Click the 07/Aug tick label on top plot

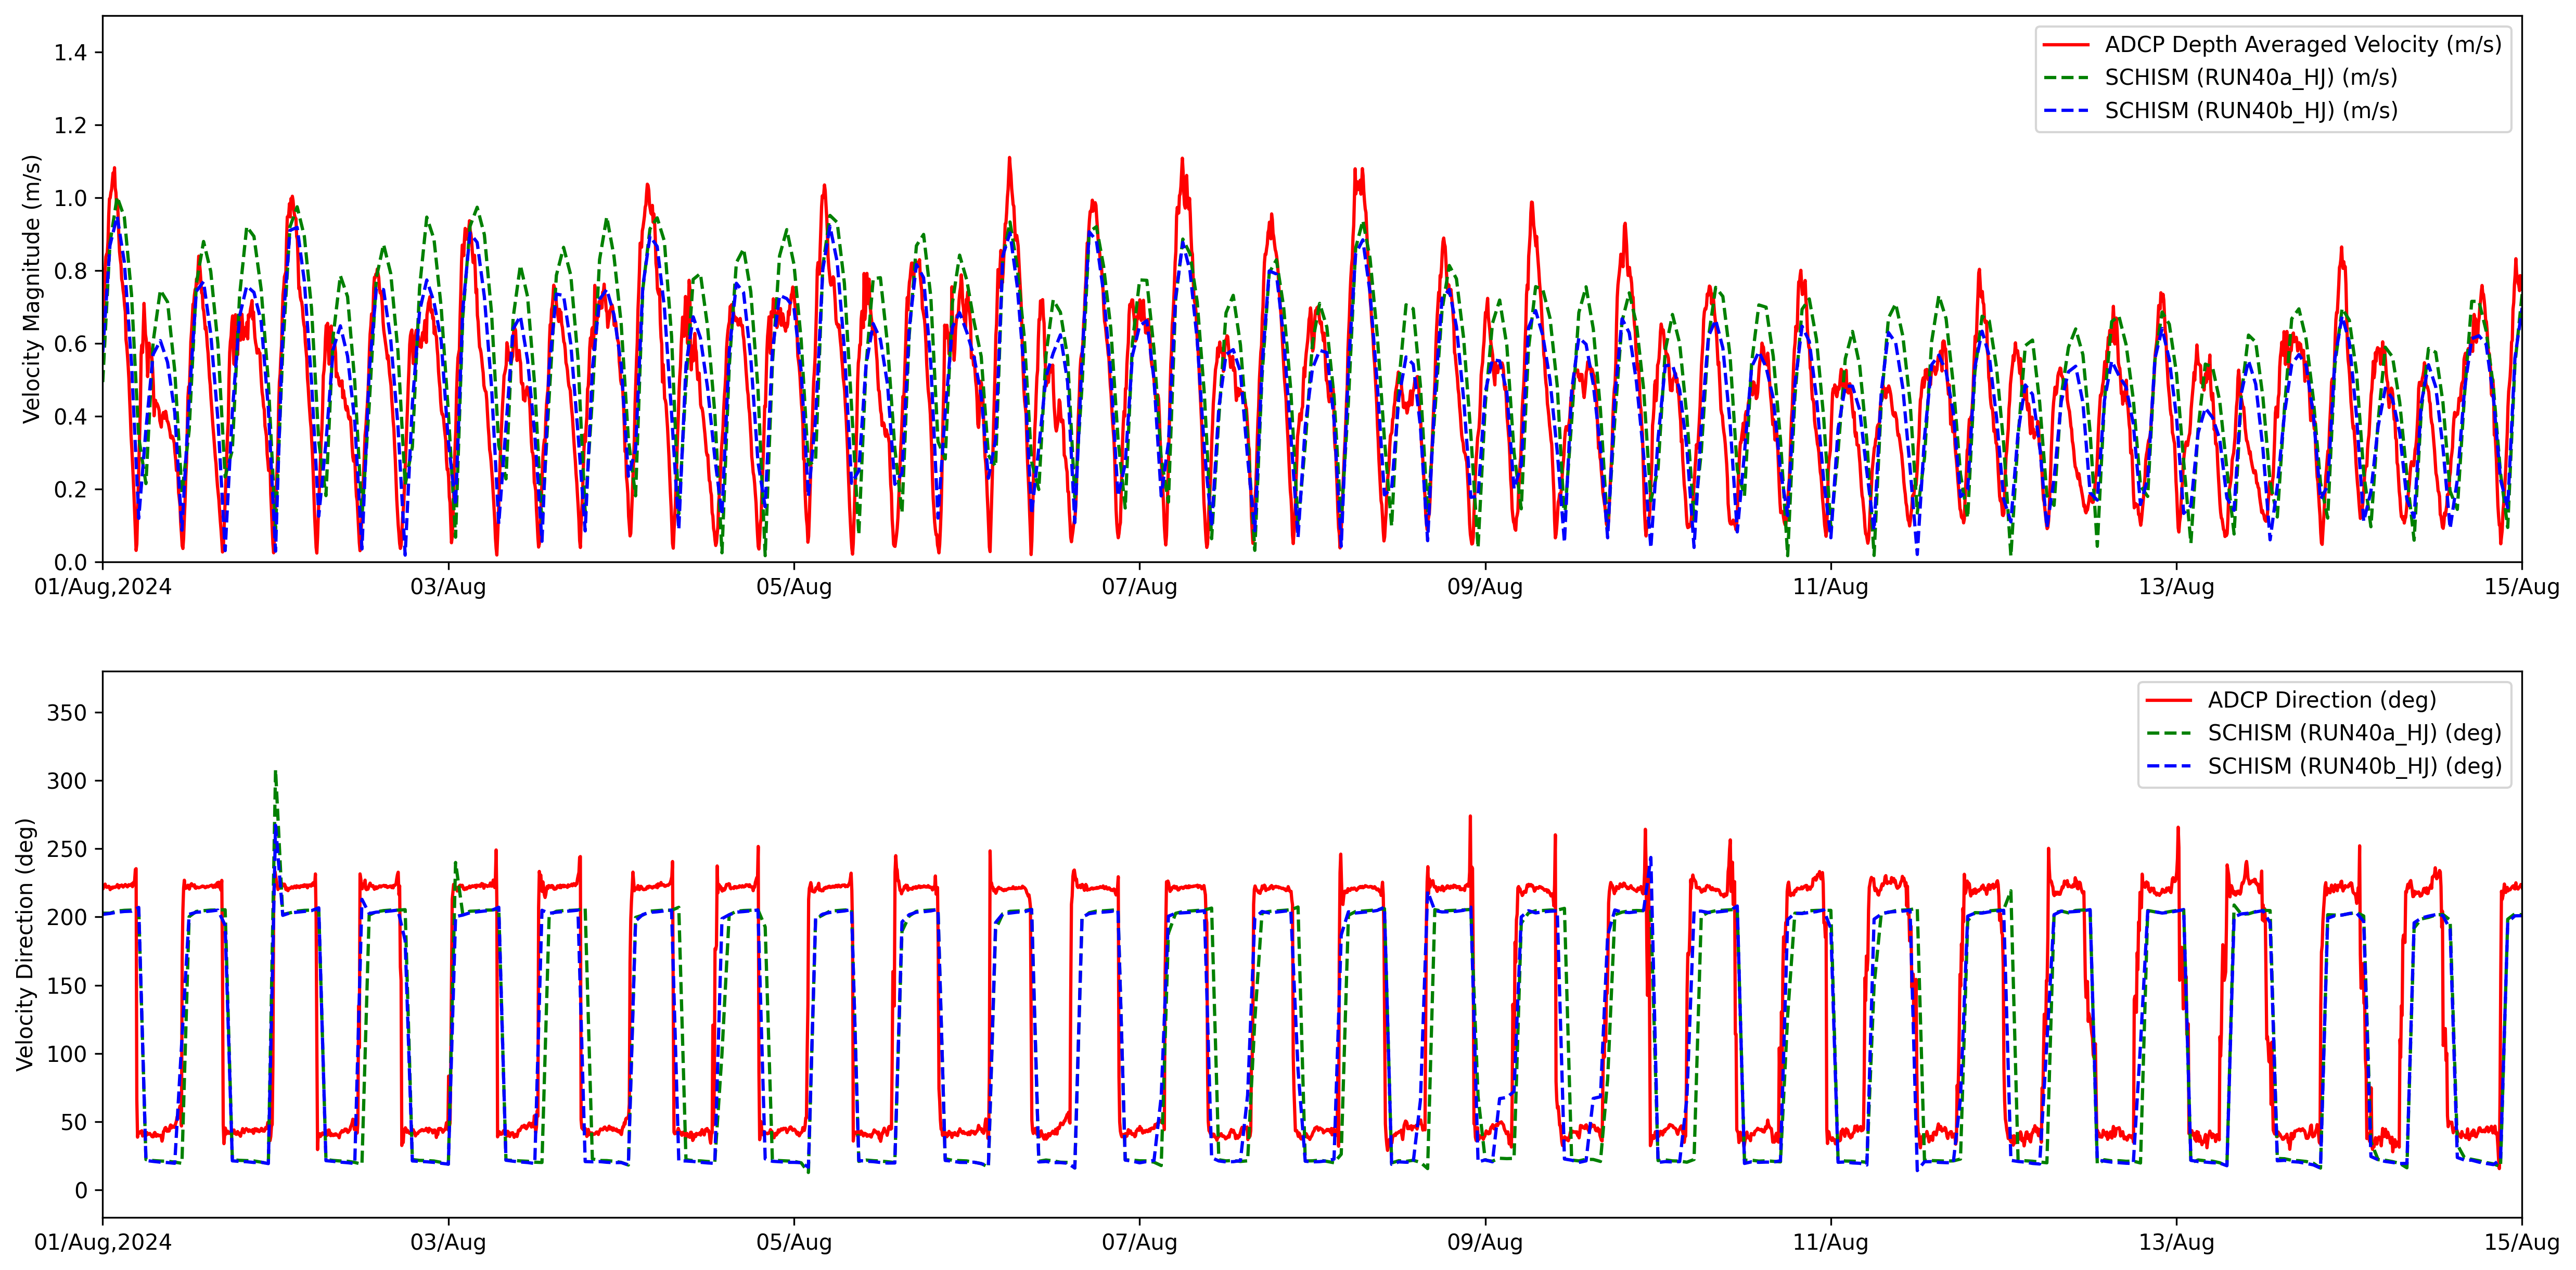pos(1139,587)
